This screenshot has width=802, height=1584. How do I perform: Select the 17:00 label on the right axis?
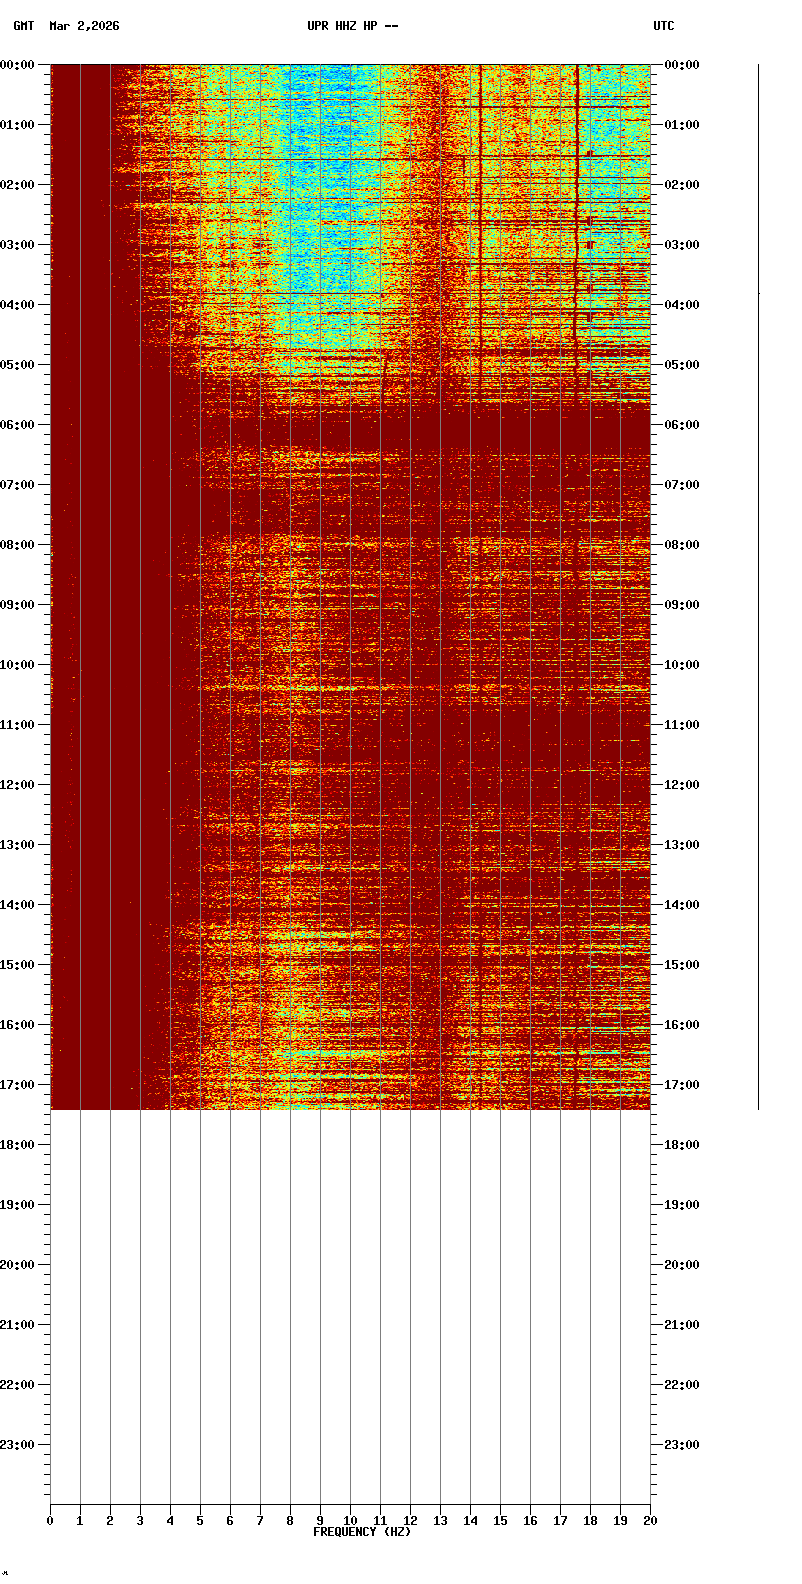[681, 1085]
